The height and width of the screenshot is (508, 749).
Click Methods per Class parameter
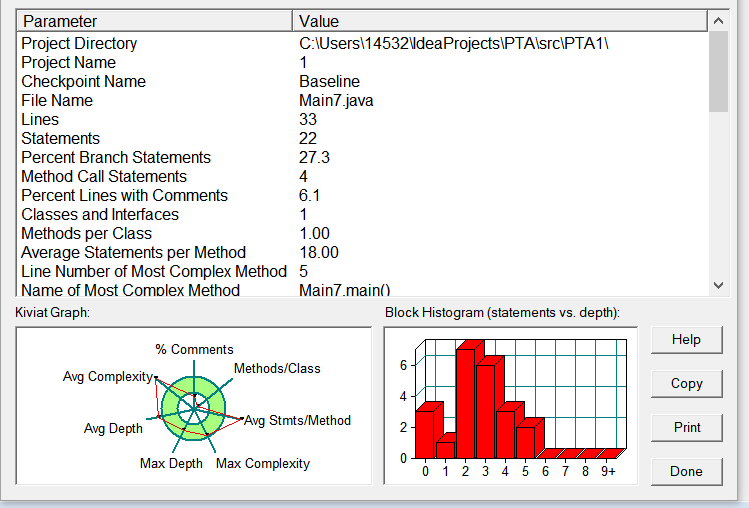pos(86,234)
